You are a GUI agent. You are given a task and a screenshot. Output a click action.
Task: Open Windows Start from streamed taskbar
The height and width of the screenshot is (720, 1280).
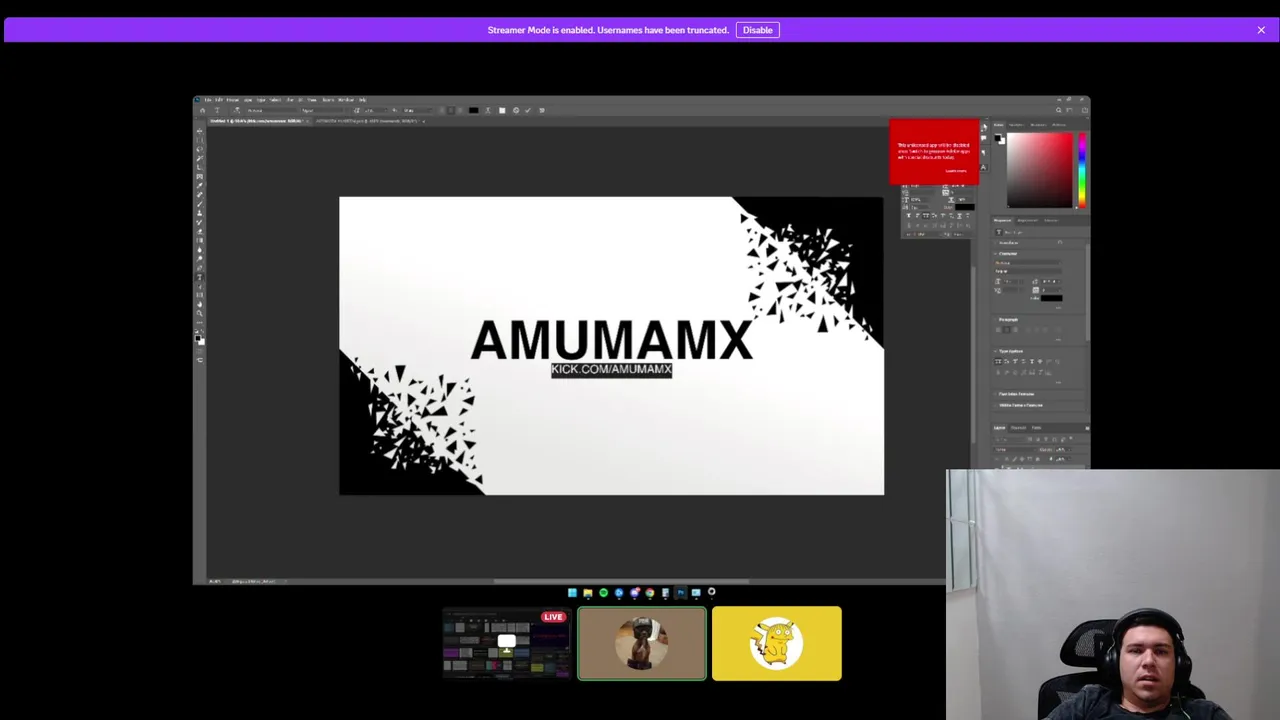572,592
